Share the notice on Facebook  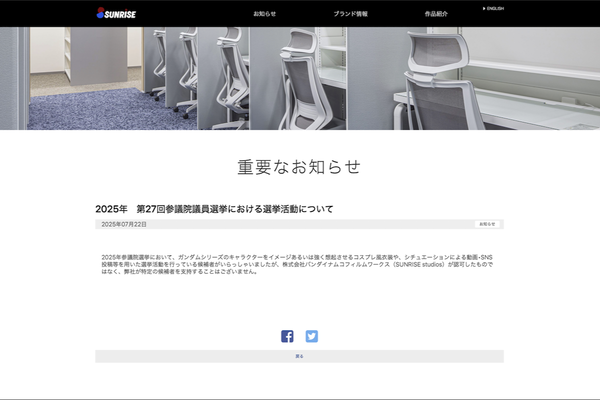click(x=287, y=336)
